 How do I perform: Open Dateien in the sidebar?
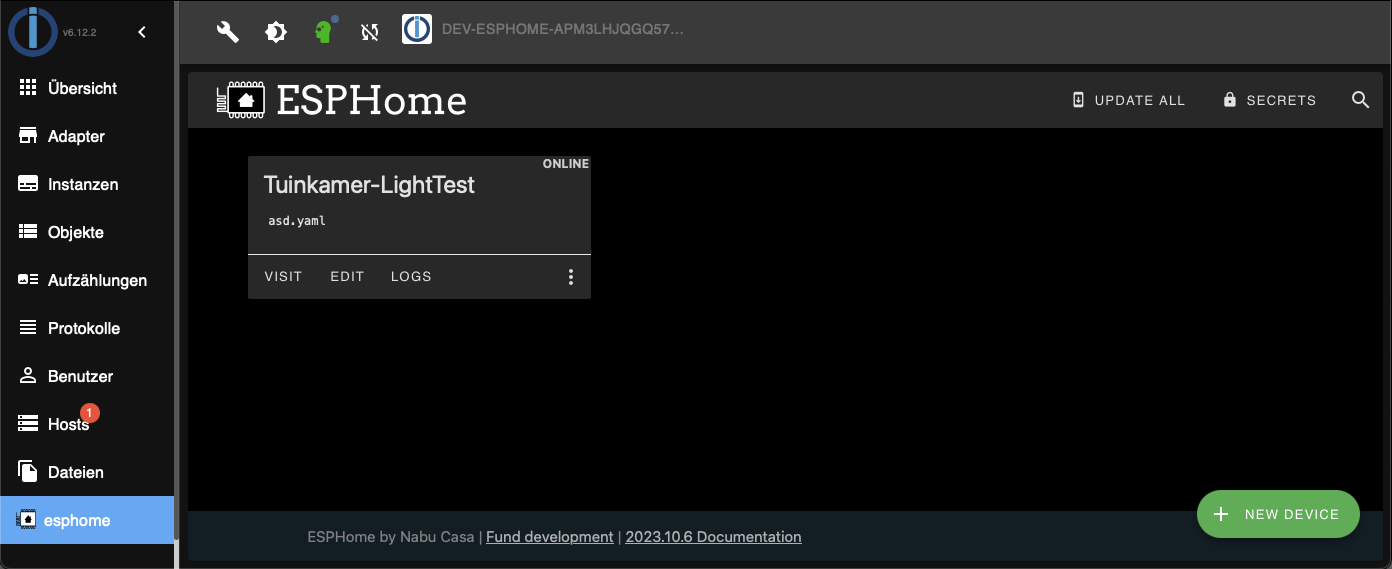point(87,472)
